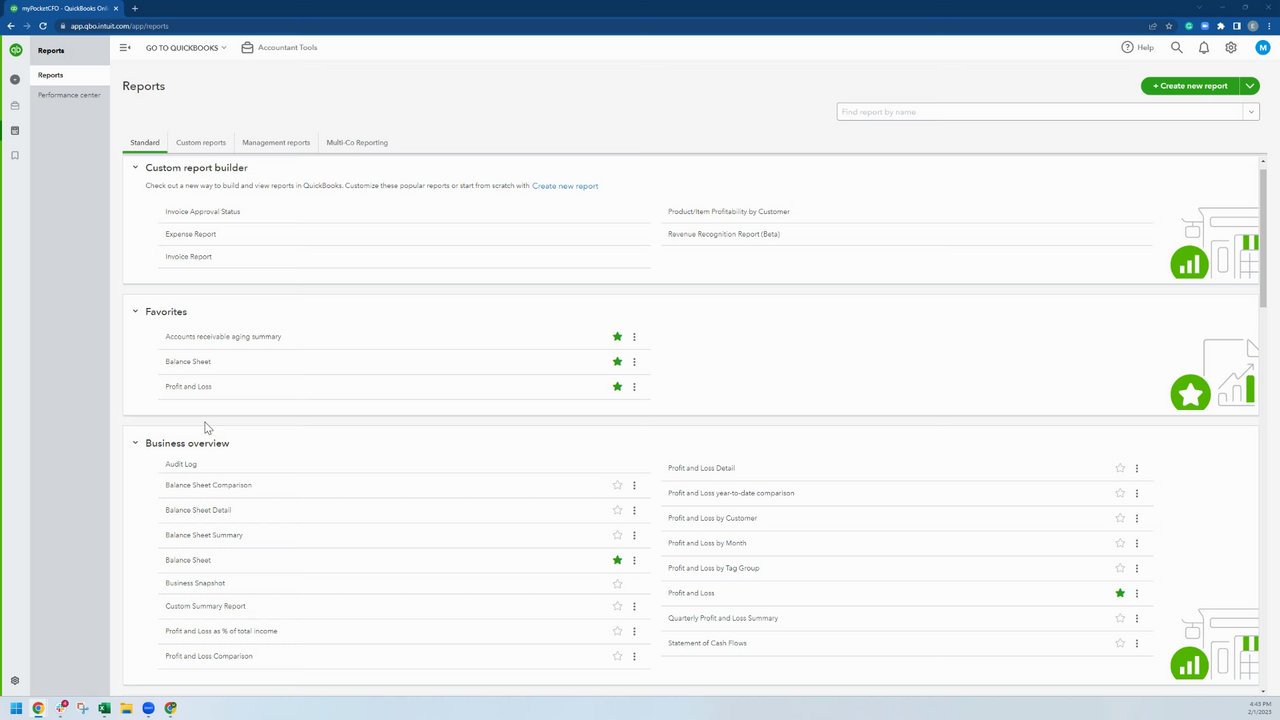This screenshot has width=1280, height=720.
Task: Open the notifications bell
Action: (1204, 47)
